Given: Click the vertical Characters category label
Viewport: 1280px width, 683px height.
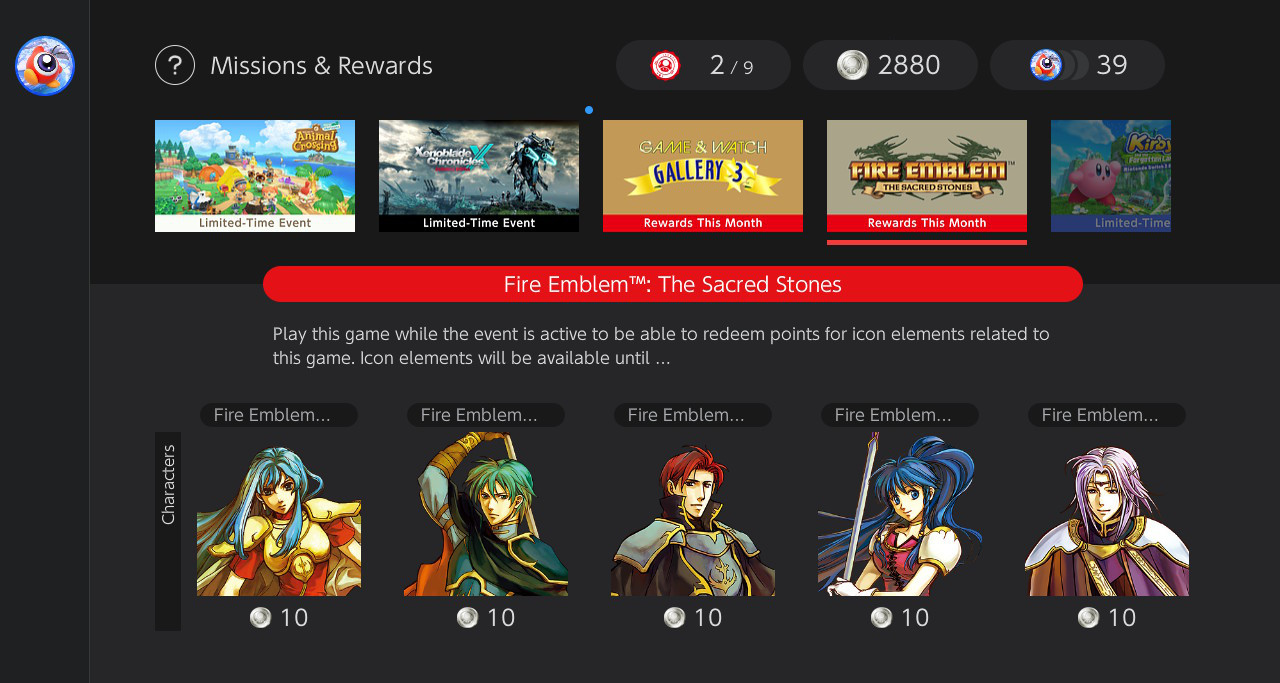Looking at the screenshot, I should coord(168,531).
